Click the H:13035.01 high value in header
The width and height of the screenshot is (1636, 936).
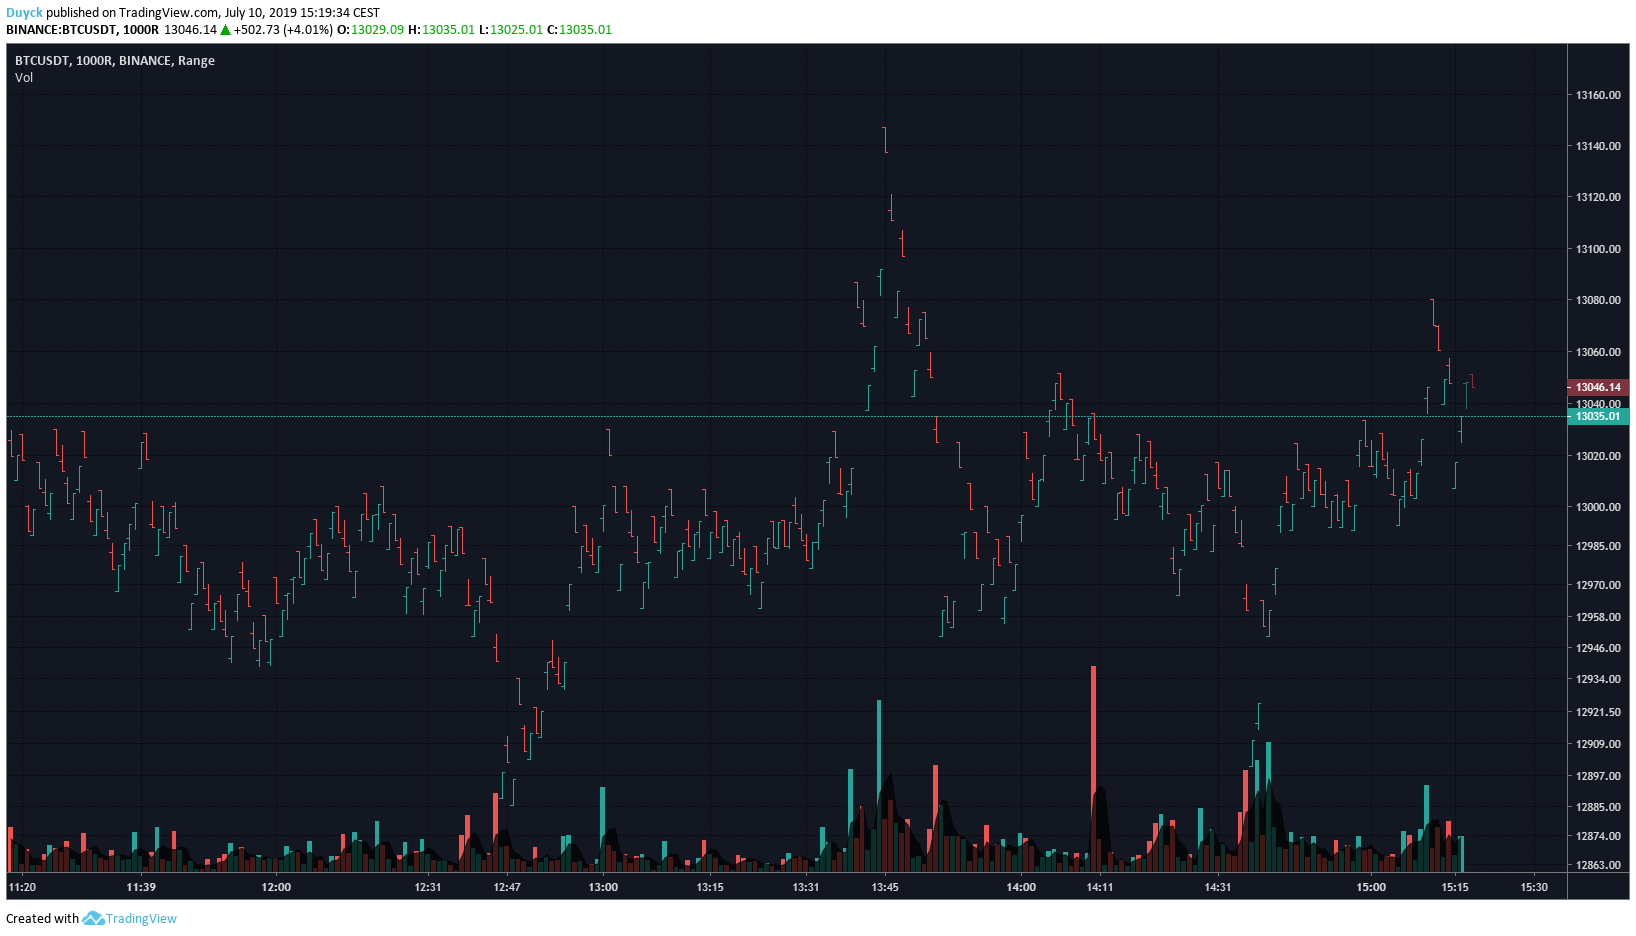point(441,29)
